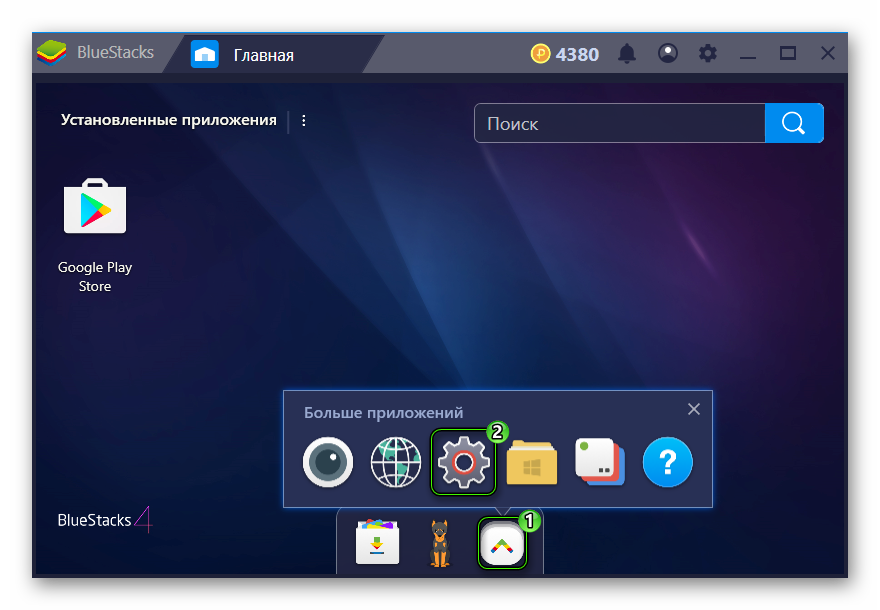The width and height of the screenshot is (880, 610).
Task: Open the notifications bell
Action: point(627,54)
